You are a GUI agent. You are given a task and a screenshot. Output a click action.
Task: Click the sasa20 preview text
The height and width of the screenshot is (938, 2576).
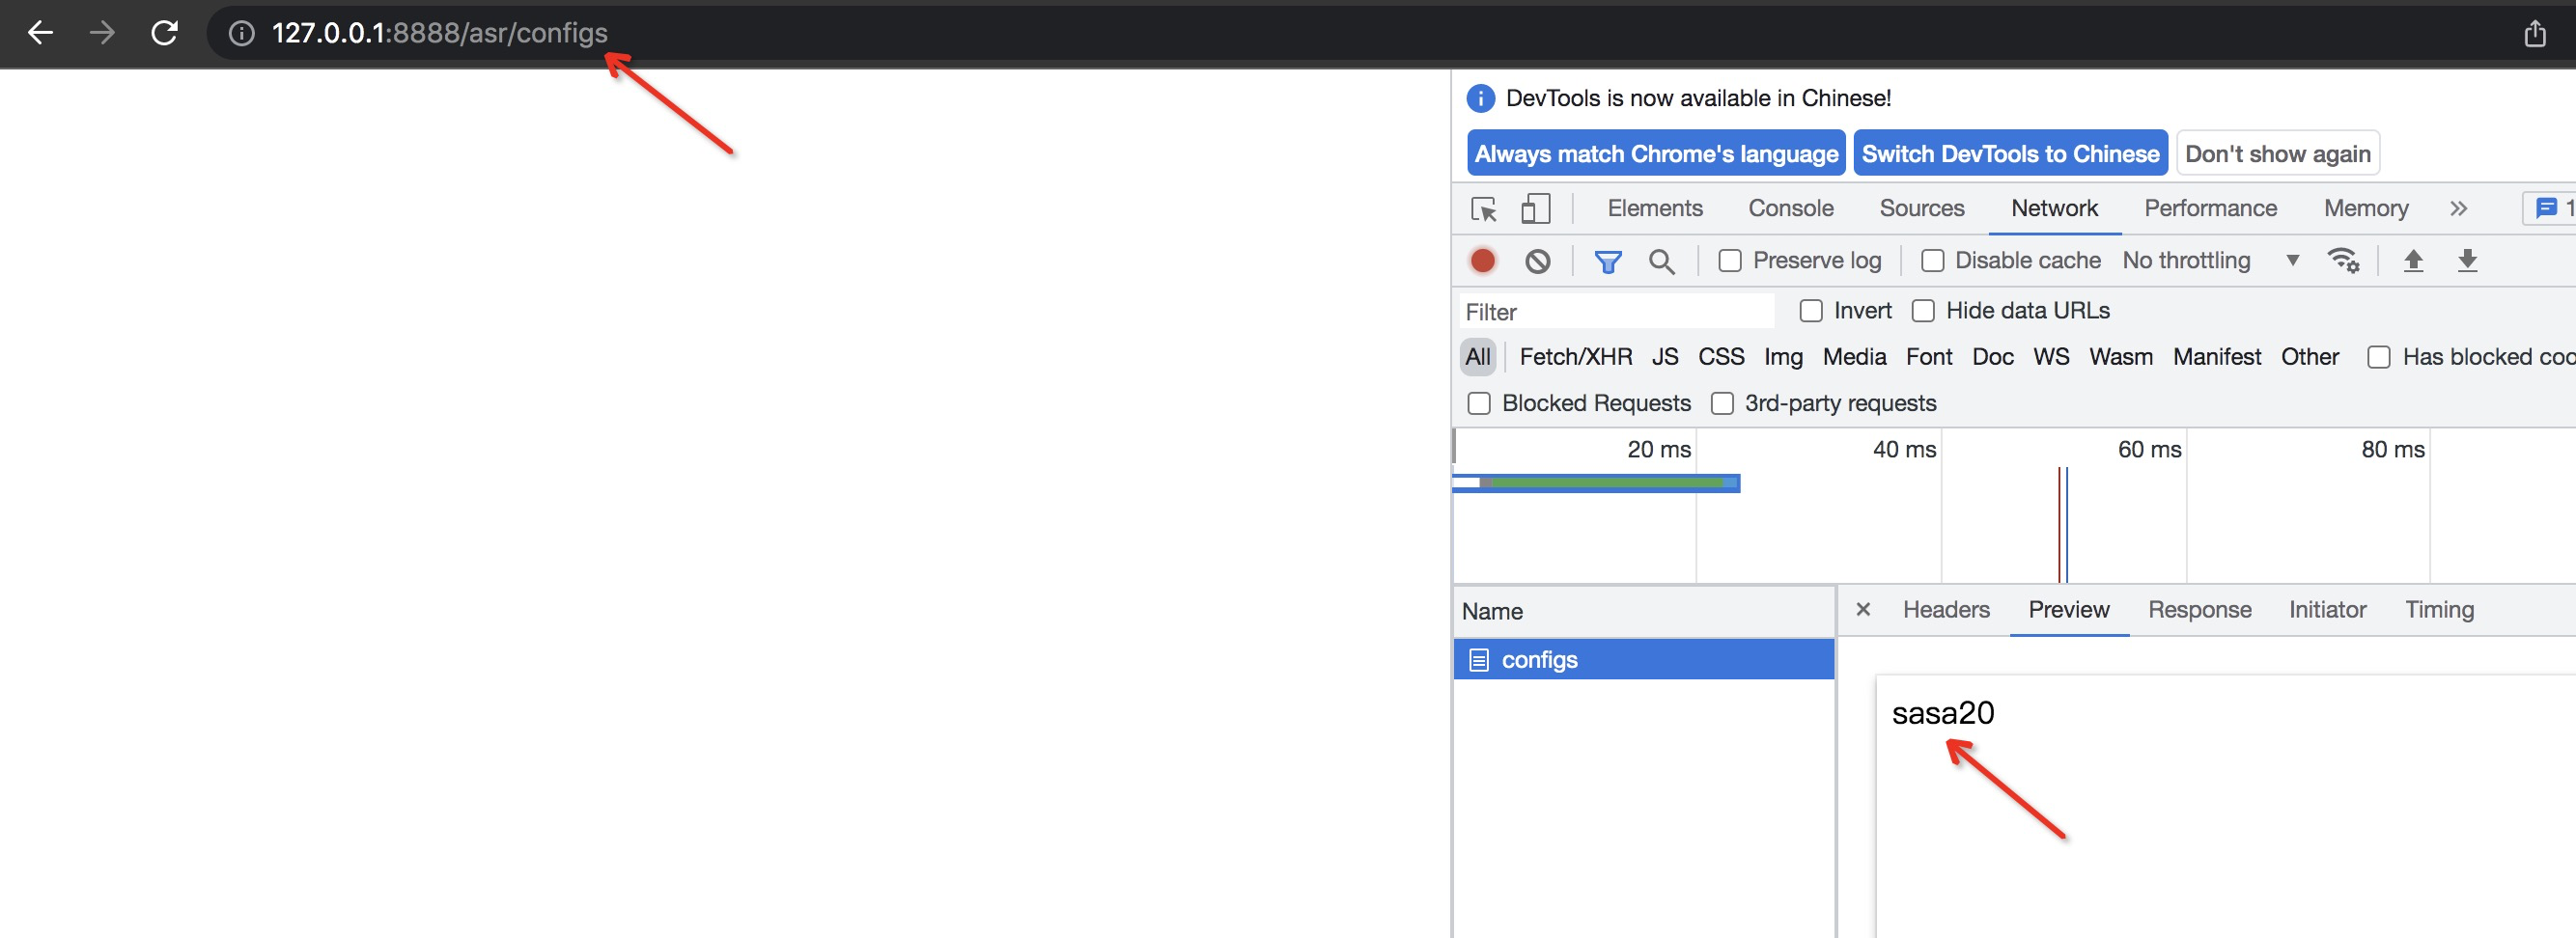[1942, 713]
